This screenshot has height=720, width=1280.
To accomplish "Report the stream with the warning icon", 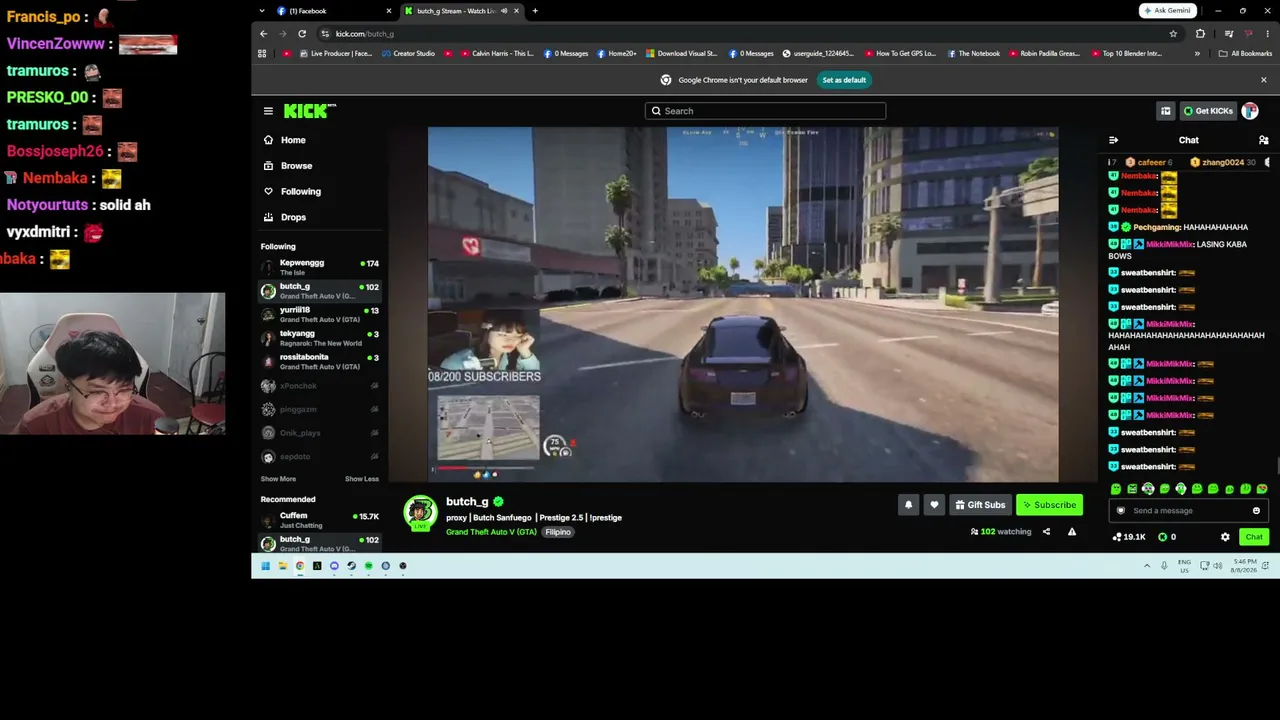I will pos(1071,532).
